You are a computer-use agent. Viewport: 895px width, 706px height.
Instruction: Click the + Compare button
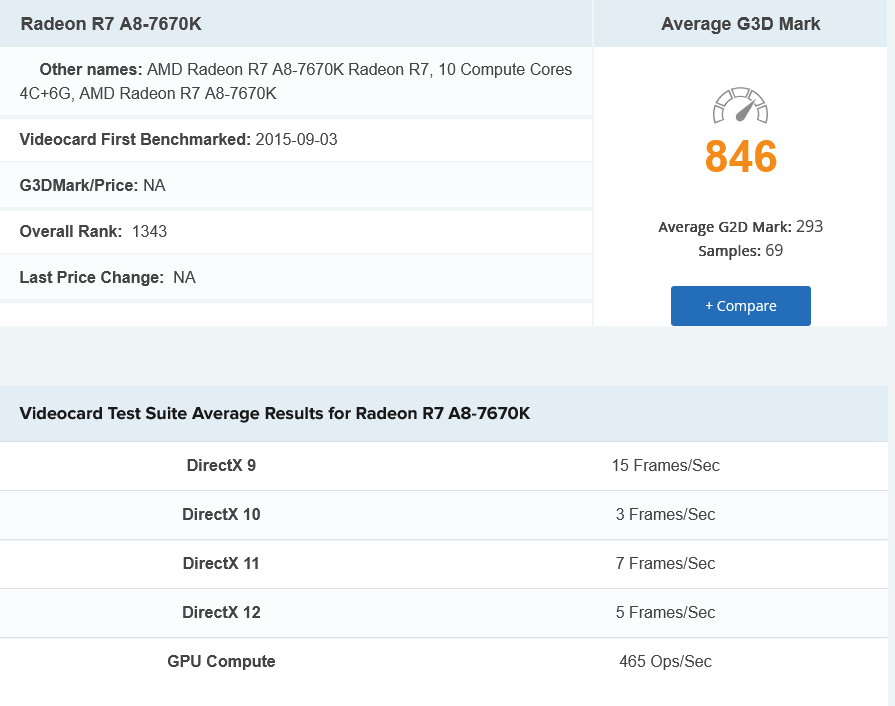(x=740, y=306)
